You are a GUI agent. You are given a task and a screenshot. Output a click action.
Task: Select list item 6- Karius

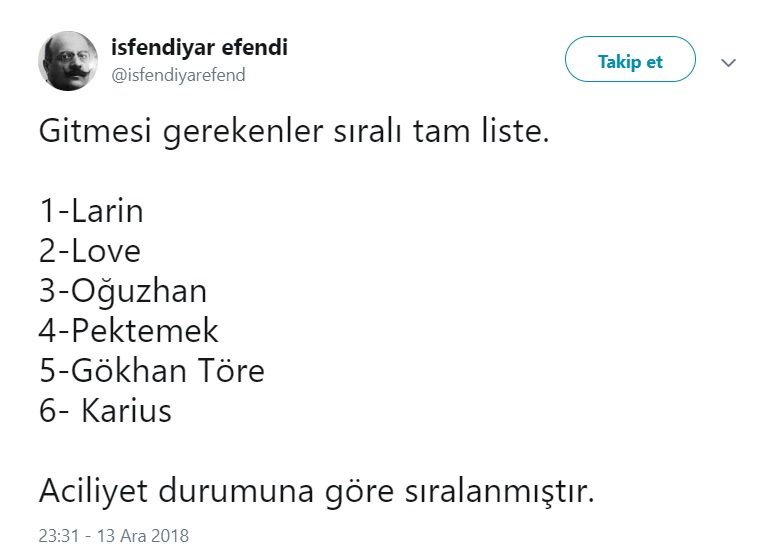[105, 410]
